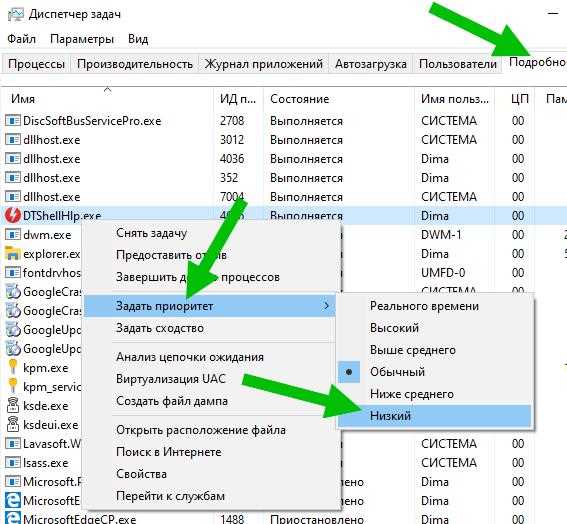The image size is (567, 524).
Task: Switch to the Пользователи tab
Action: (457, 64)
